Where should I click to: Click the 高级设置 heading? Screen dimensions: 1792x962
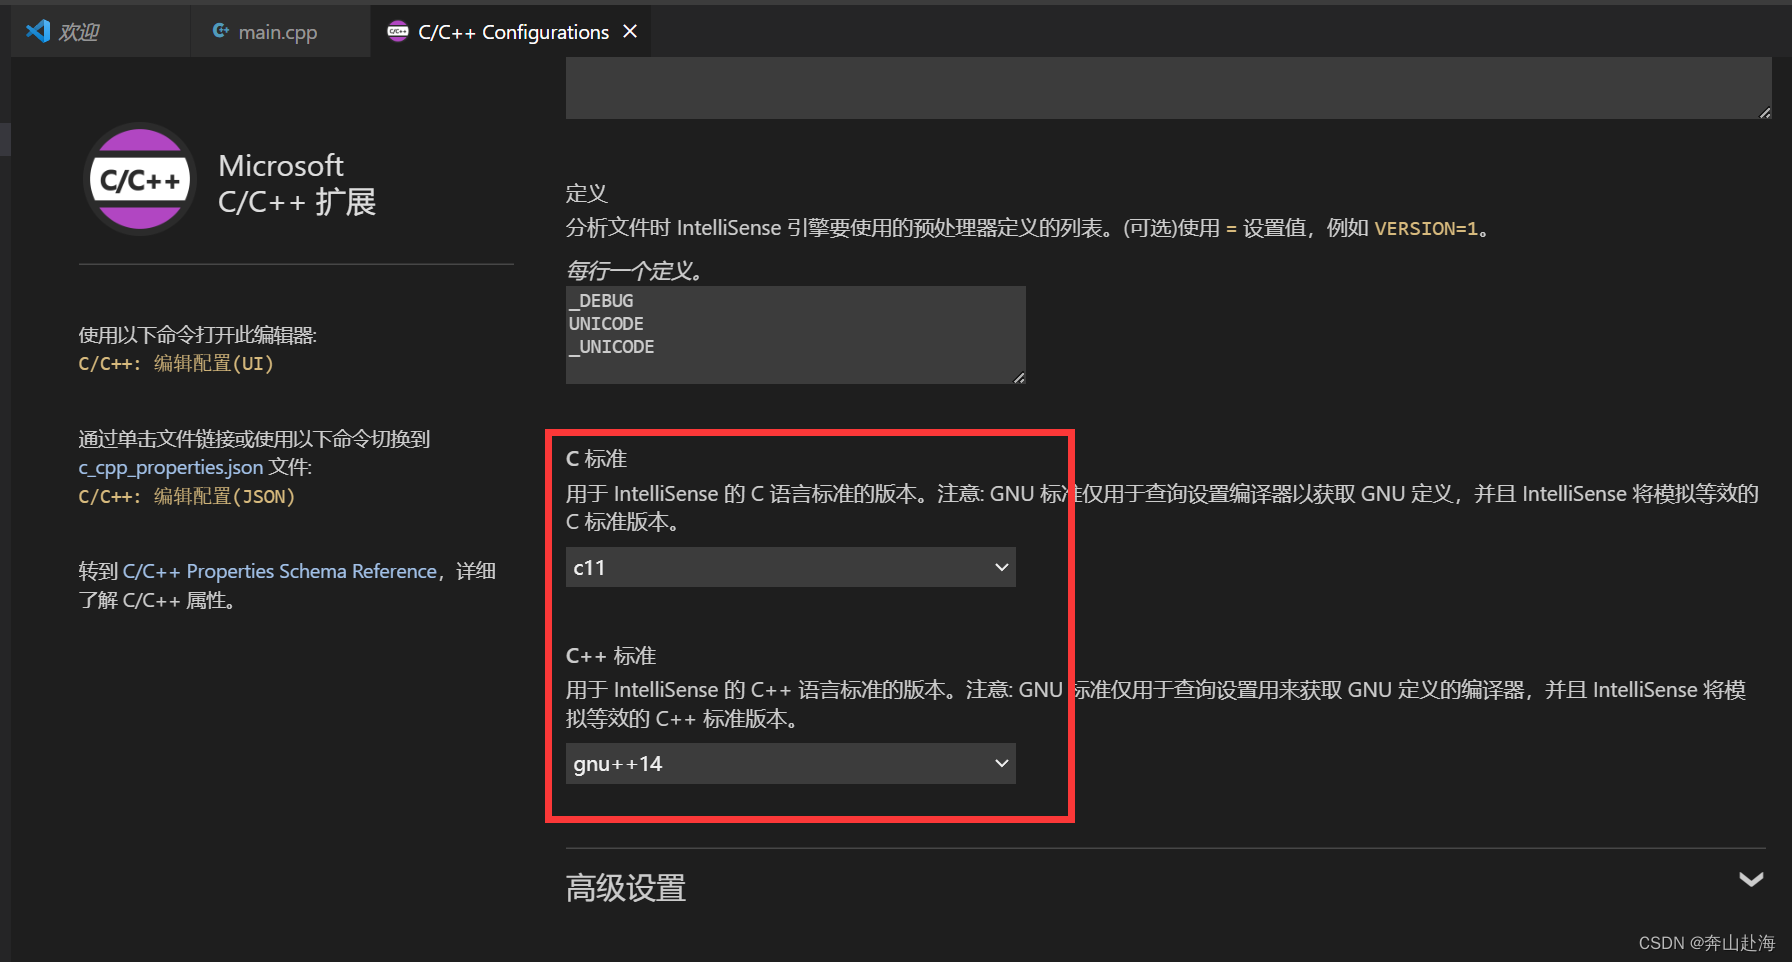[626, 887]
